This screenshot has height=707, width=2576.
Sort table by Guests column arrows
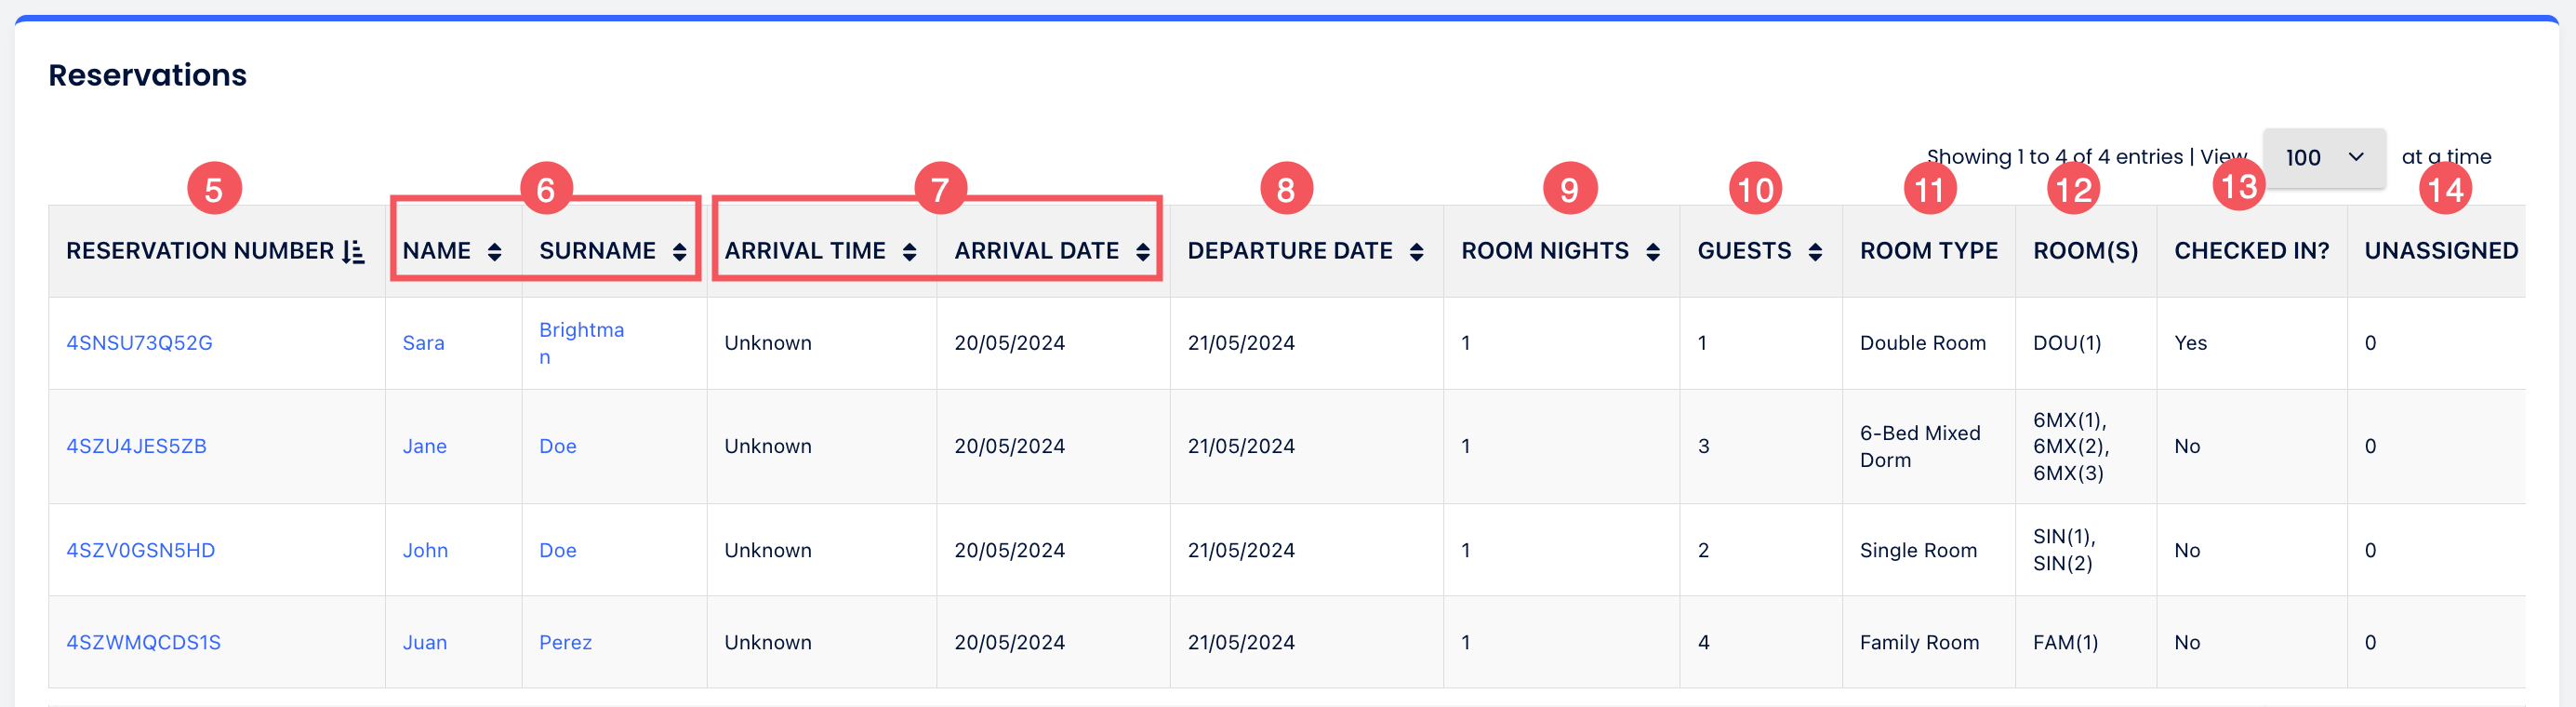[1814, 252]
